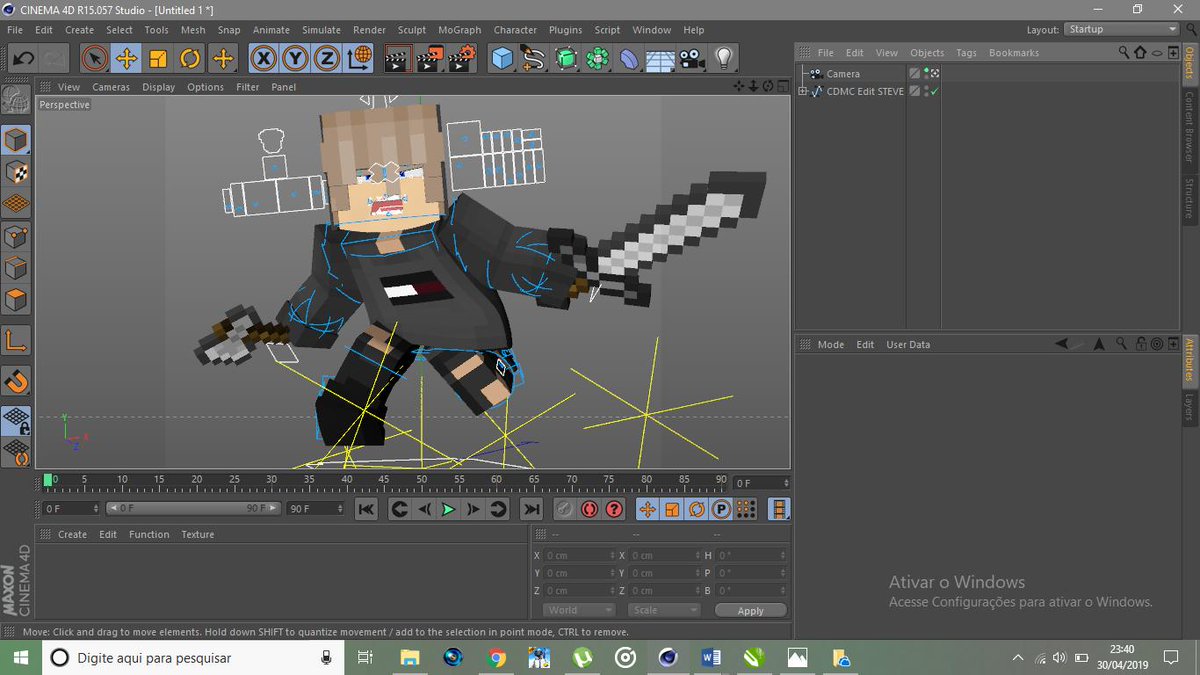Click the Play Forwards button
1200x675 pixels.
point(448,510)
